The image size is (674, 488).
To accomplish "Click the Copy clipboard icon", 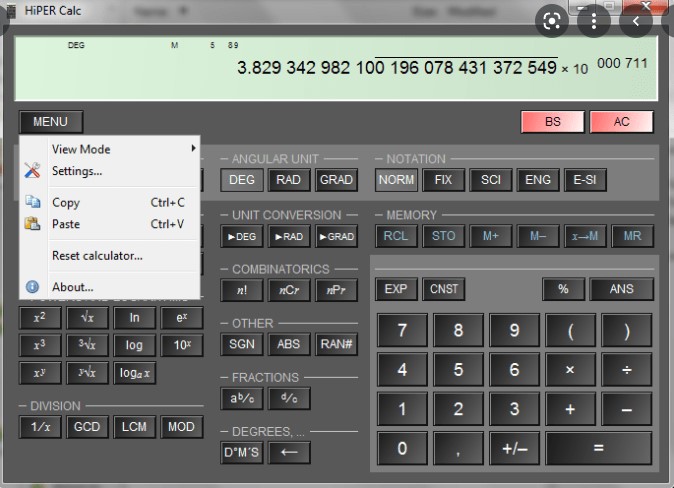I will tap(32, 202).
